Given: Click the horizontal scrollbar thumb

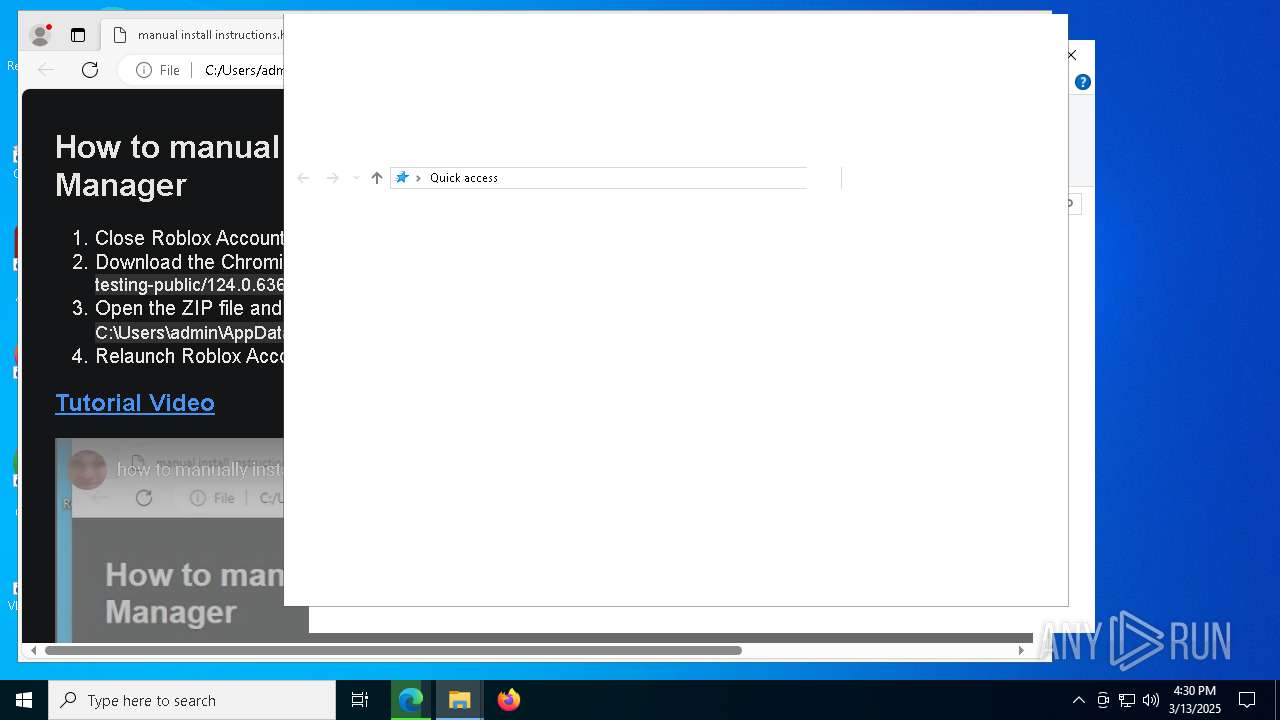Looking at the screenshot, I should coord(393,650).
